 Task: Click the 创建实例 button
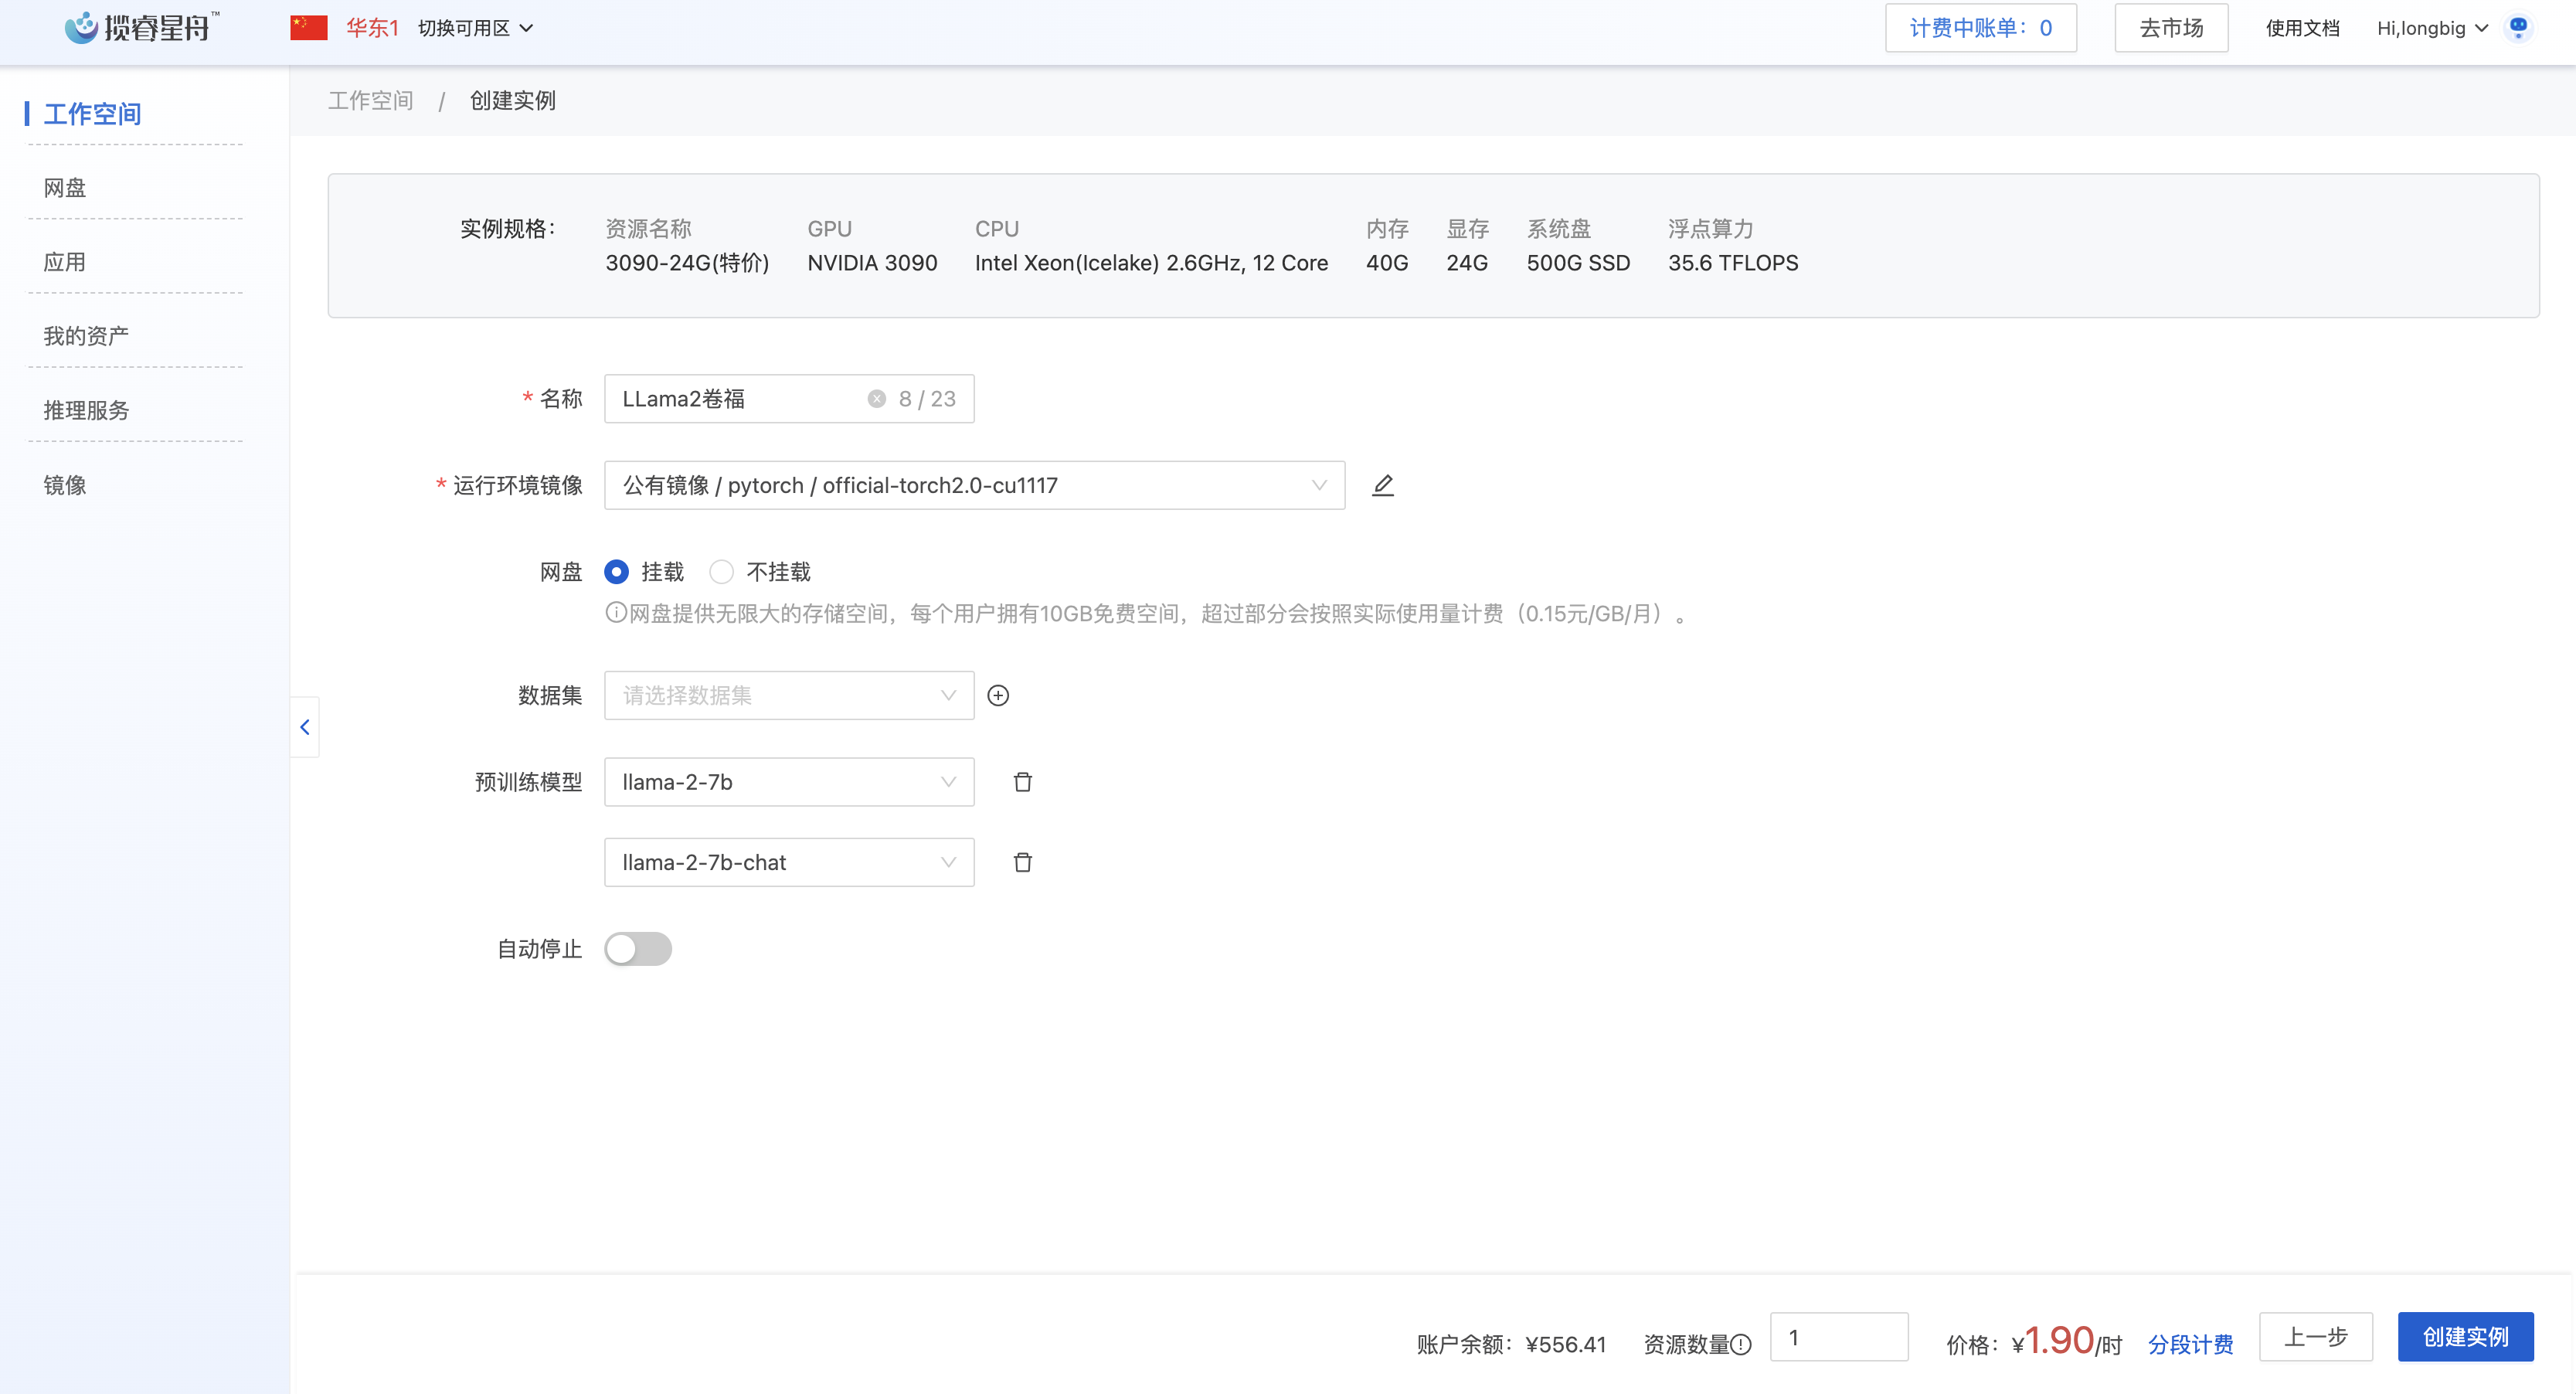(2464, 1337)
